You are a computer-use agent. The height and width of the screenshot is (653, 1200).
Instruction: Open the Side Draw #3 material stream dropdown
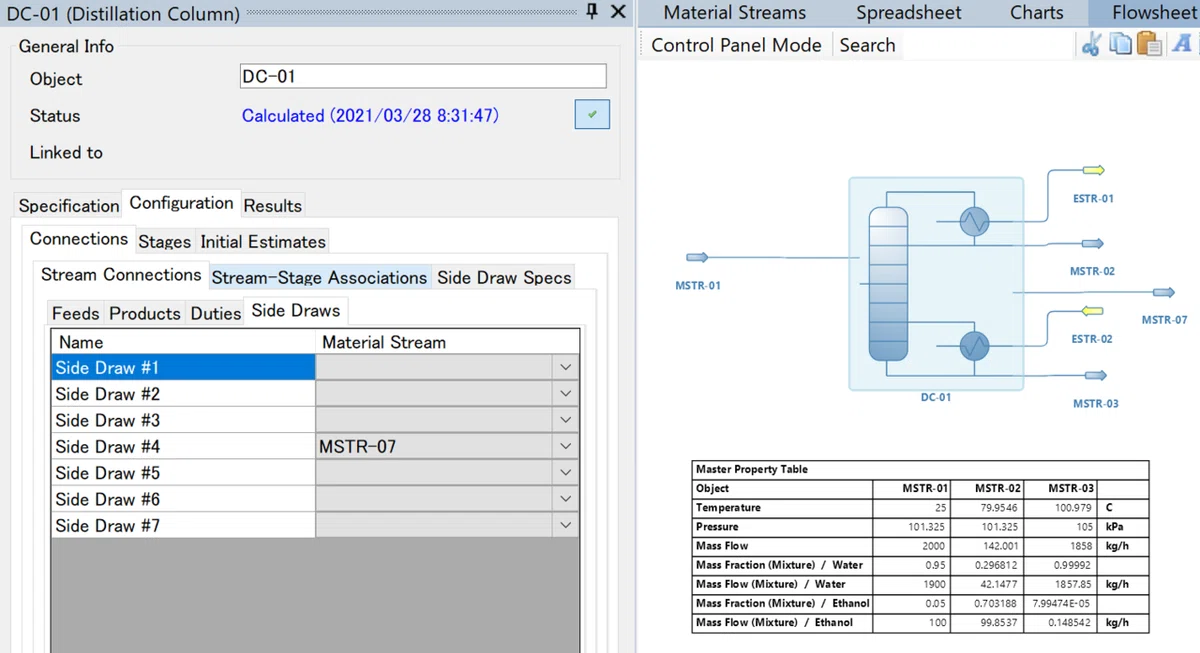565,420
